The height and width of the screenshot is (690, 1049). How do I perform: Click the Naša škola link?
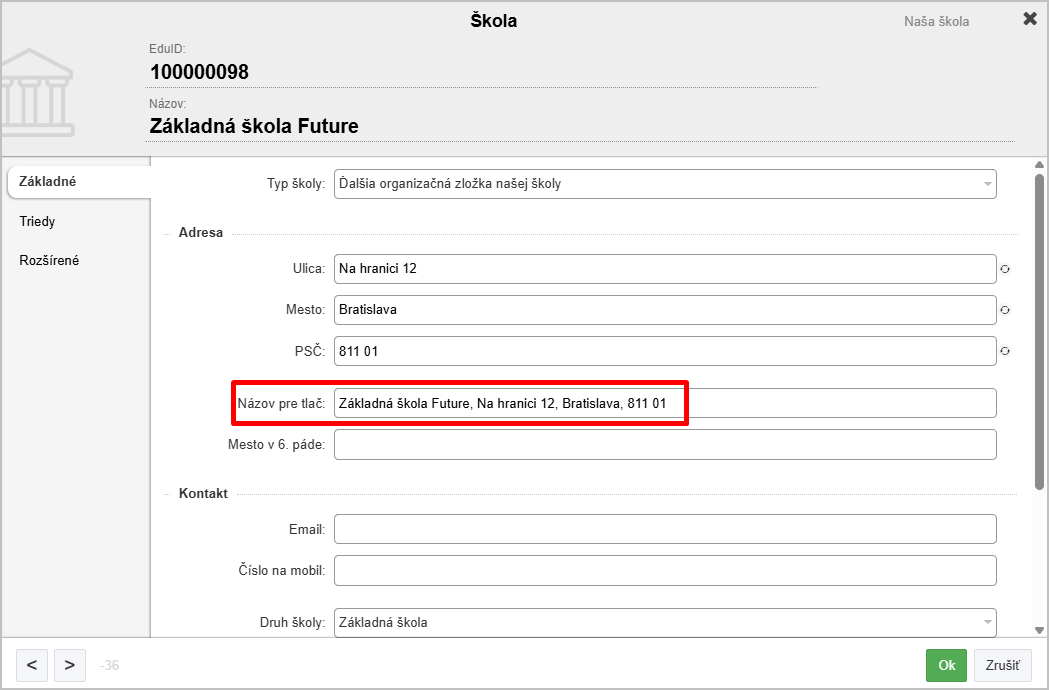(x=936, y=21)
